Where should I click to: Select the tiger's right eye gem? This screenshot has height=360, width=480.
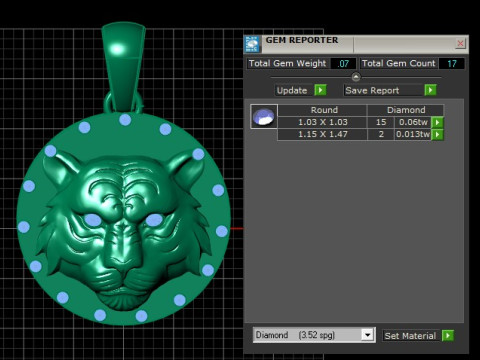click(154, 220)
